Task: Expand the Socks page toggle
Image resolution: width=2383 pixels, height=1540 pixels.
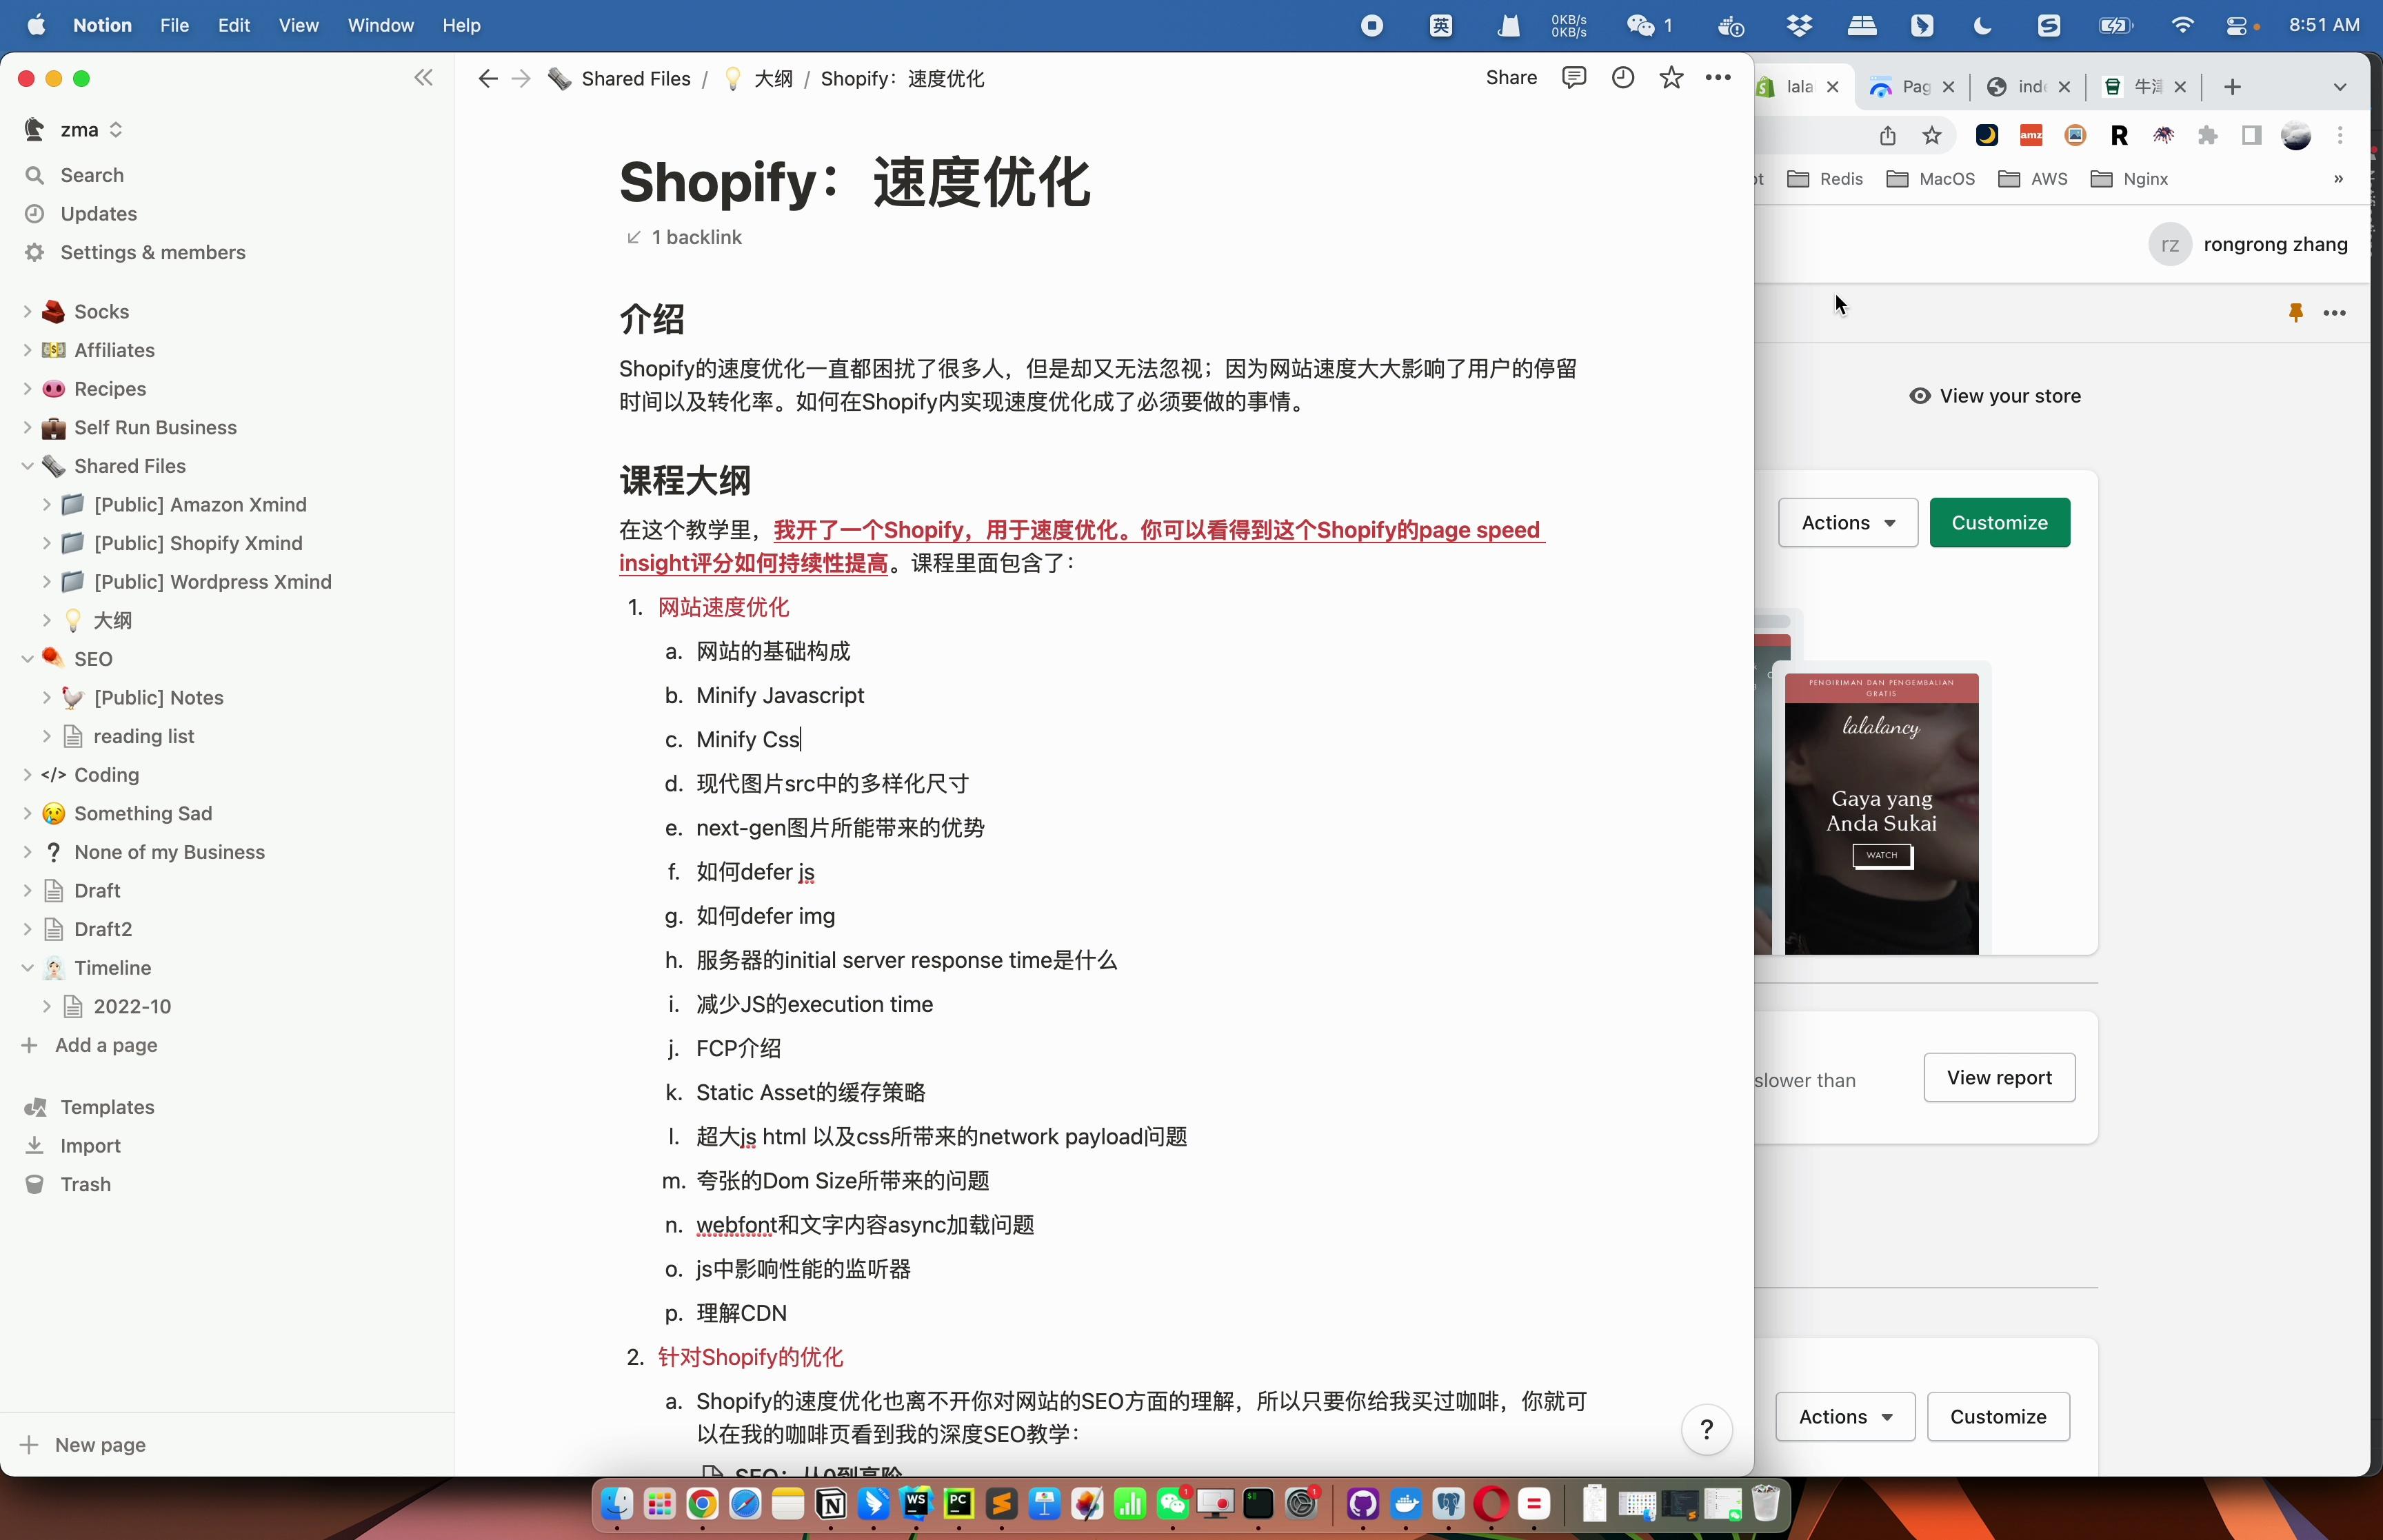Action: click(x=27, y=312)
